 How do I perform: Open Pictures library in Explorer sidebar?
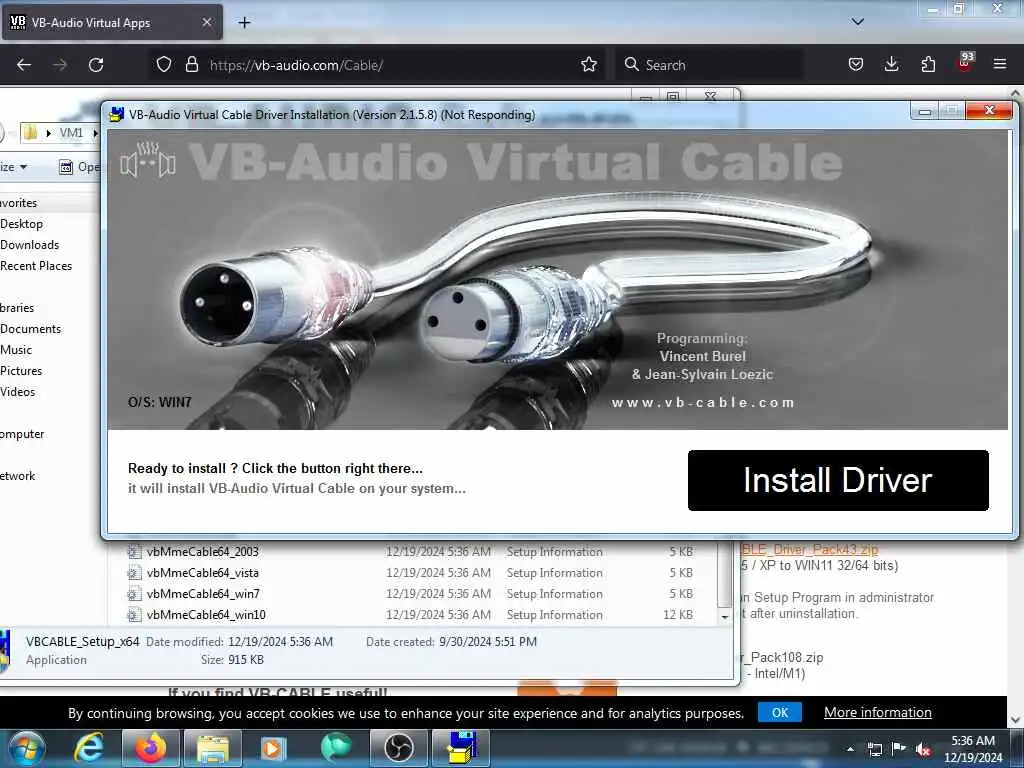tap(21, 371)
